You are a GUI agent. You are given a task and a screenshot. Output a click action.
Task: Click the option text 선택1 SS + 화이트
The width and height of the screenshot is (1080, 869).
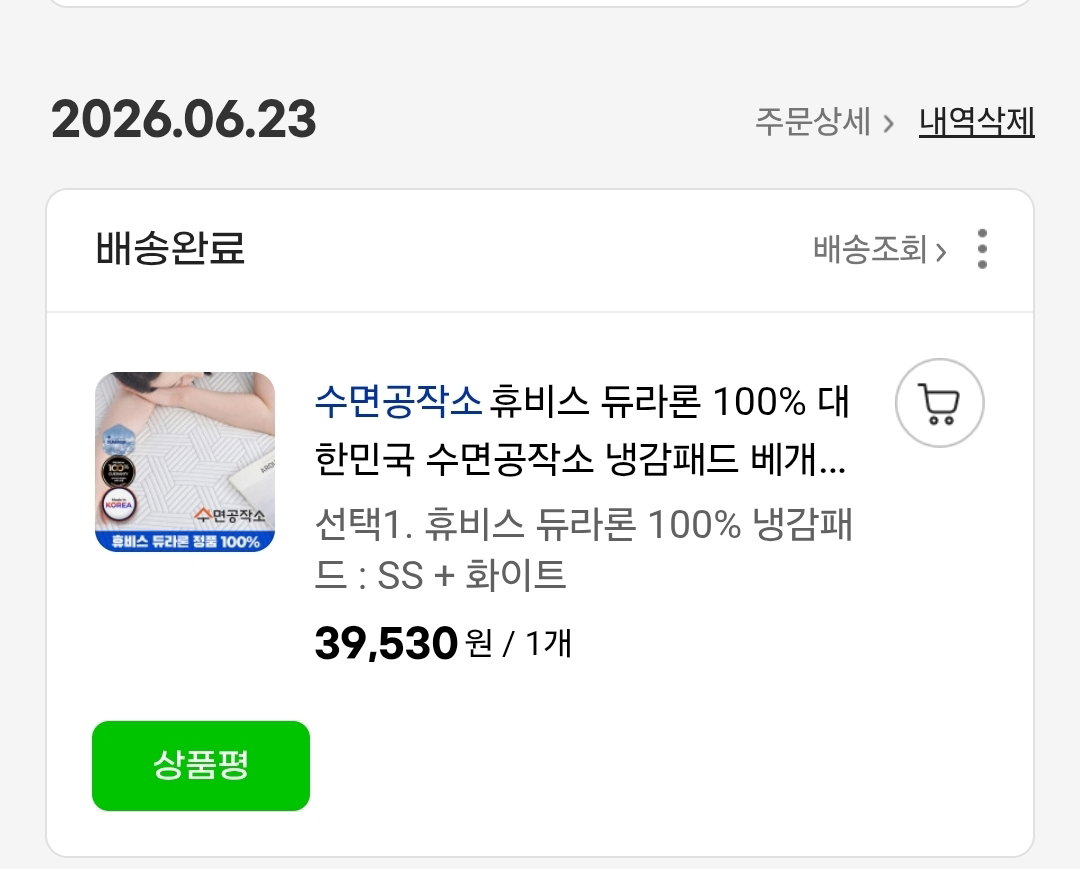click(x=584, y=549)
